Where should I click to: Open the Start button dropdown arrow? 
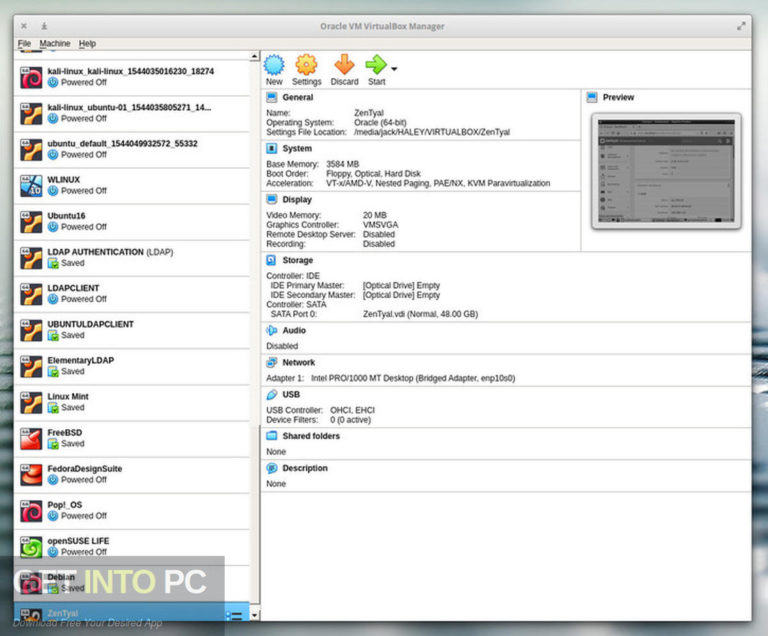coord(394,69)
